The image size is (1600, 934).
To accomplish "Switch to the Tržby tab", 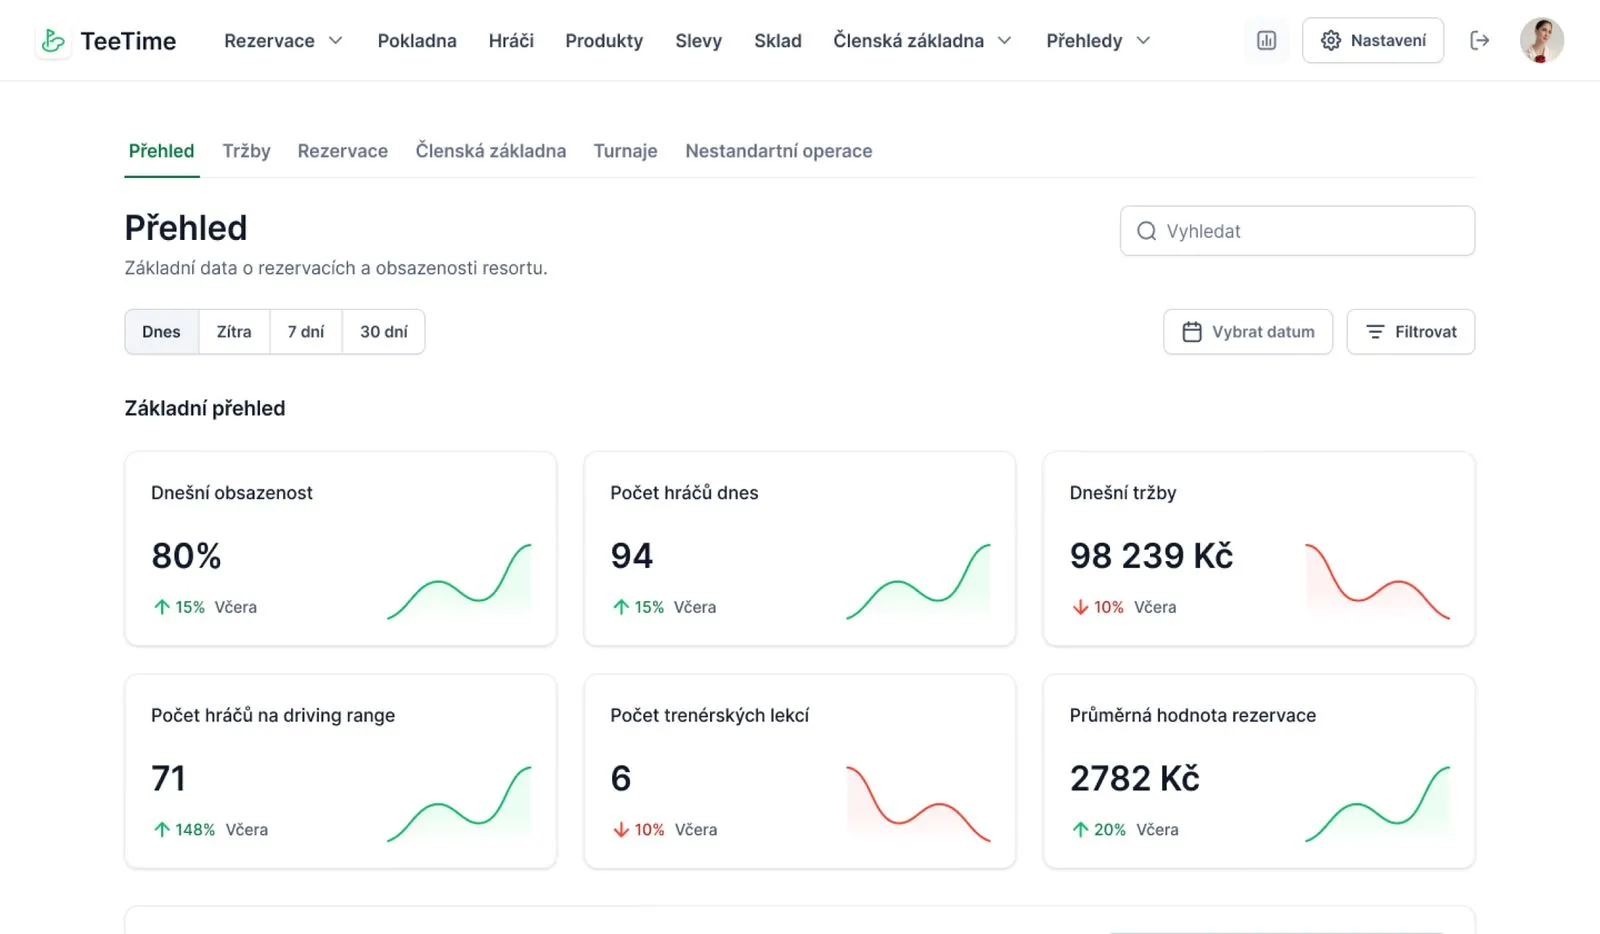I will (246, 151).
